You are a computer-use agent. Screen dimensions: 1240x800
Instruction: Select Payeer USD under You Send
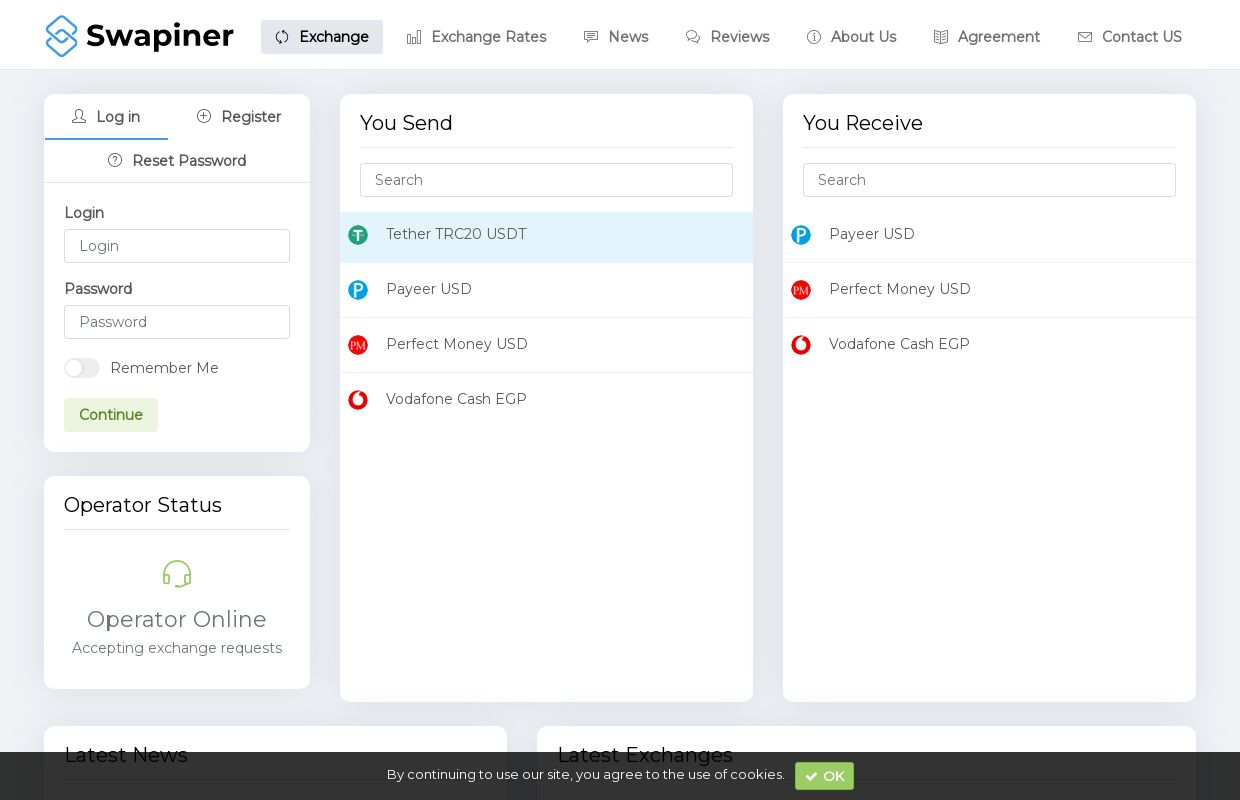(x=546, y=290)
